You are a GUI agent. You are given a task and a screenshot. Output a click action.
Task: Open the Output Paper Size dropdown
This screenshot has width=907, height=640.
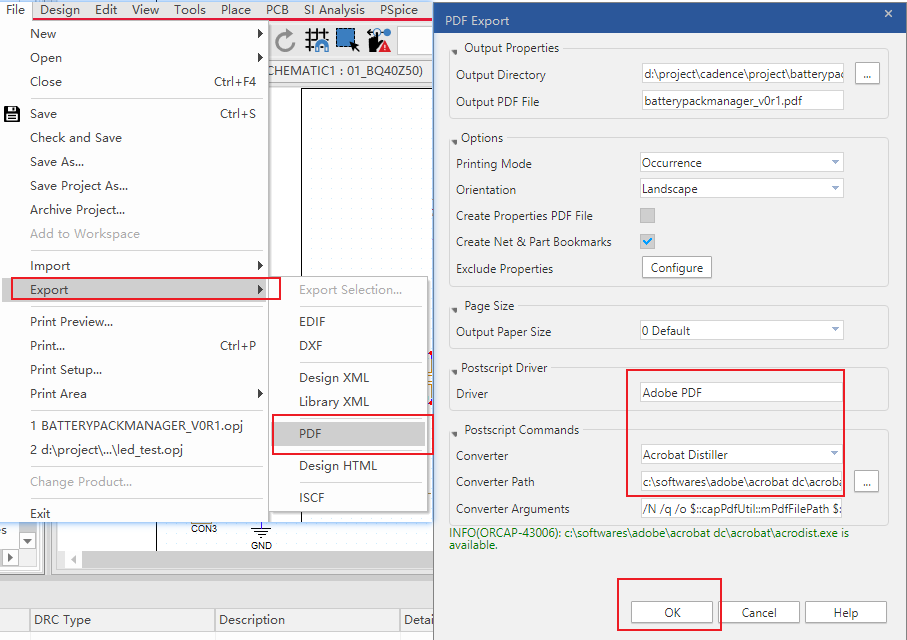pos(742,330)
